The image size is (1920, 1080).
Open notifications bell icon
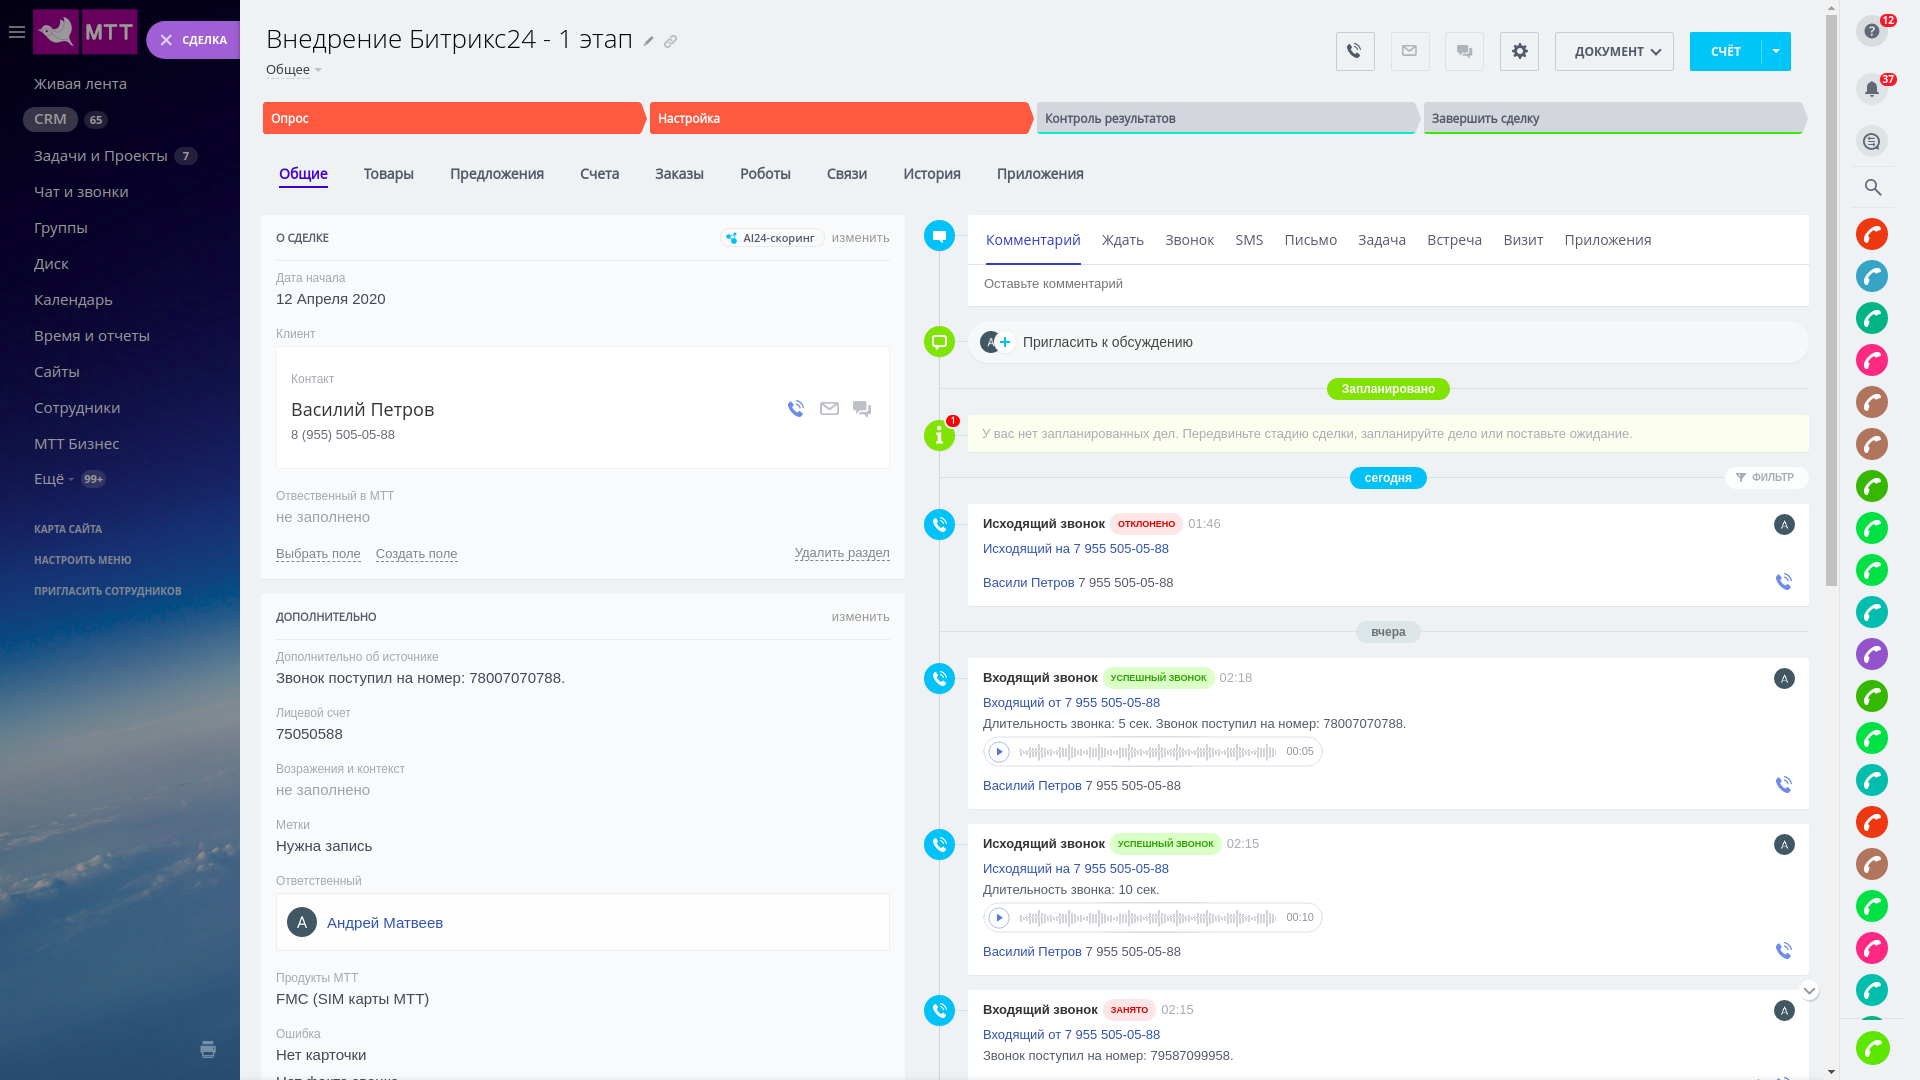(x=1872, y=89)
